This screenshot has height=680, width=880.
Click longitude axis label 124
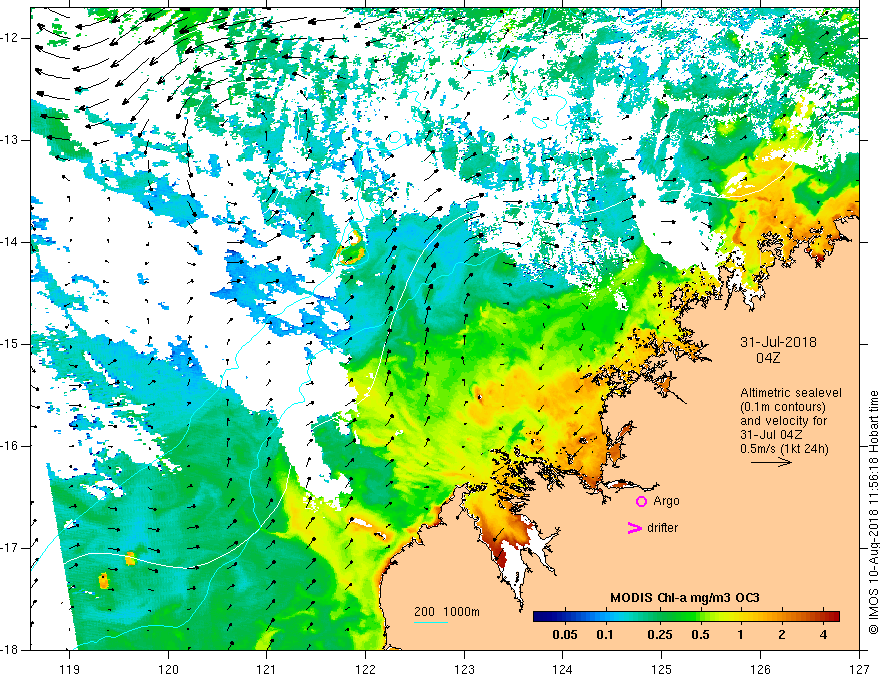563,669
